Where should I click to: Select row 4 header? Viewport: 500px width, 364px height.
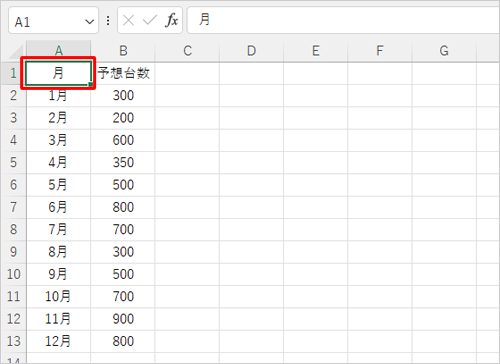[x=13, y=140]
